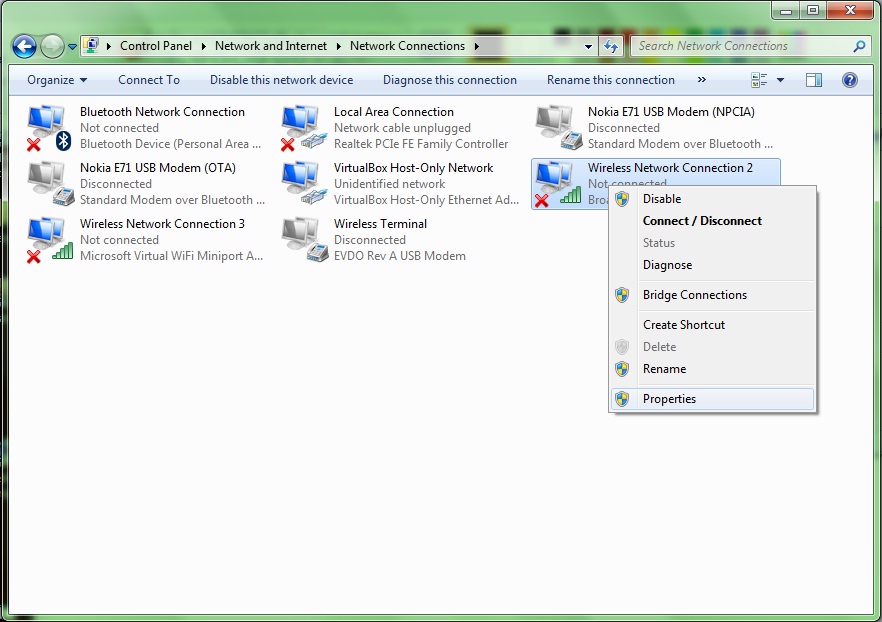Select Wireless Network Connection 3 icon

49,240
